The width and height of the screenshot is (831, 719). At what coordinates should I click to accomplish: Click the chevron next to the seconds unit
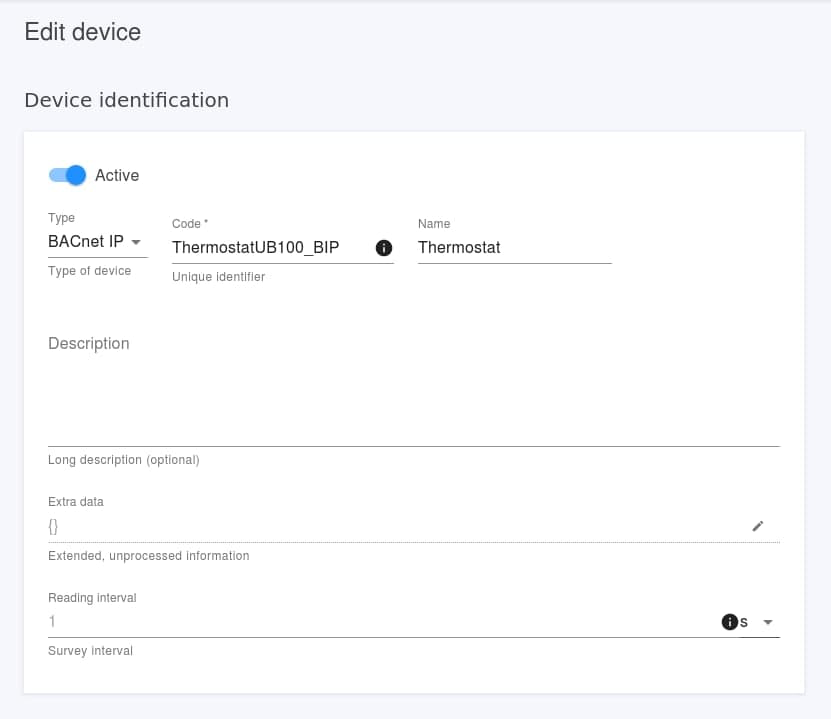768,621
